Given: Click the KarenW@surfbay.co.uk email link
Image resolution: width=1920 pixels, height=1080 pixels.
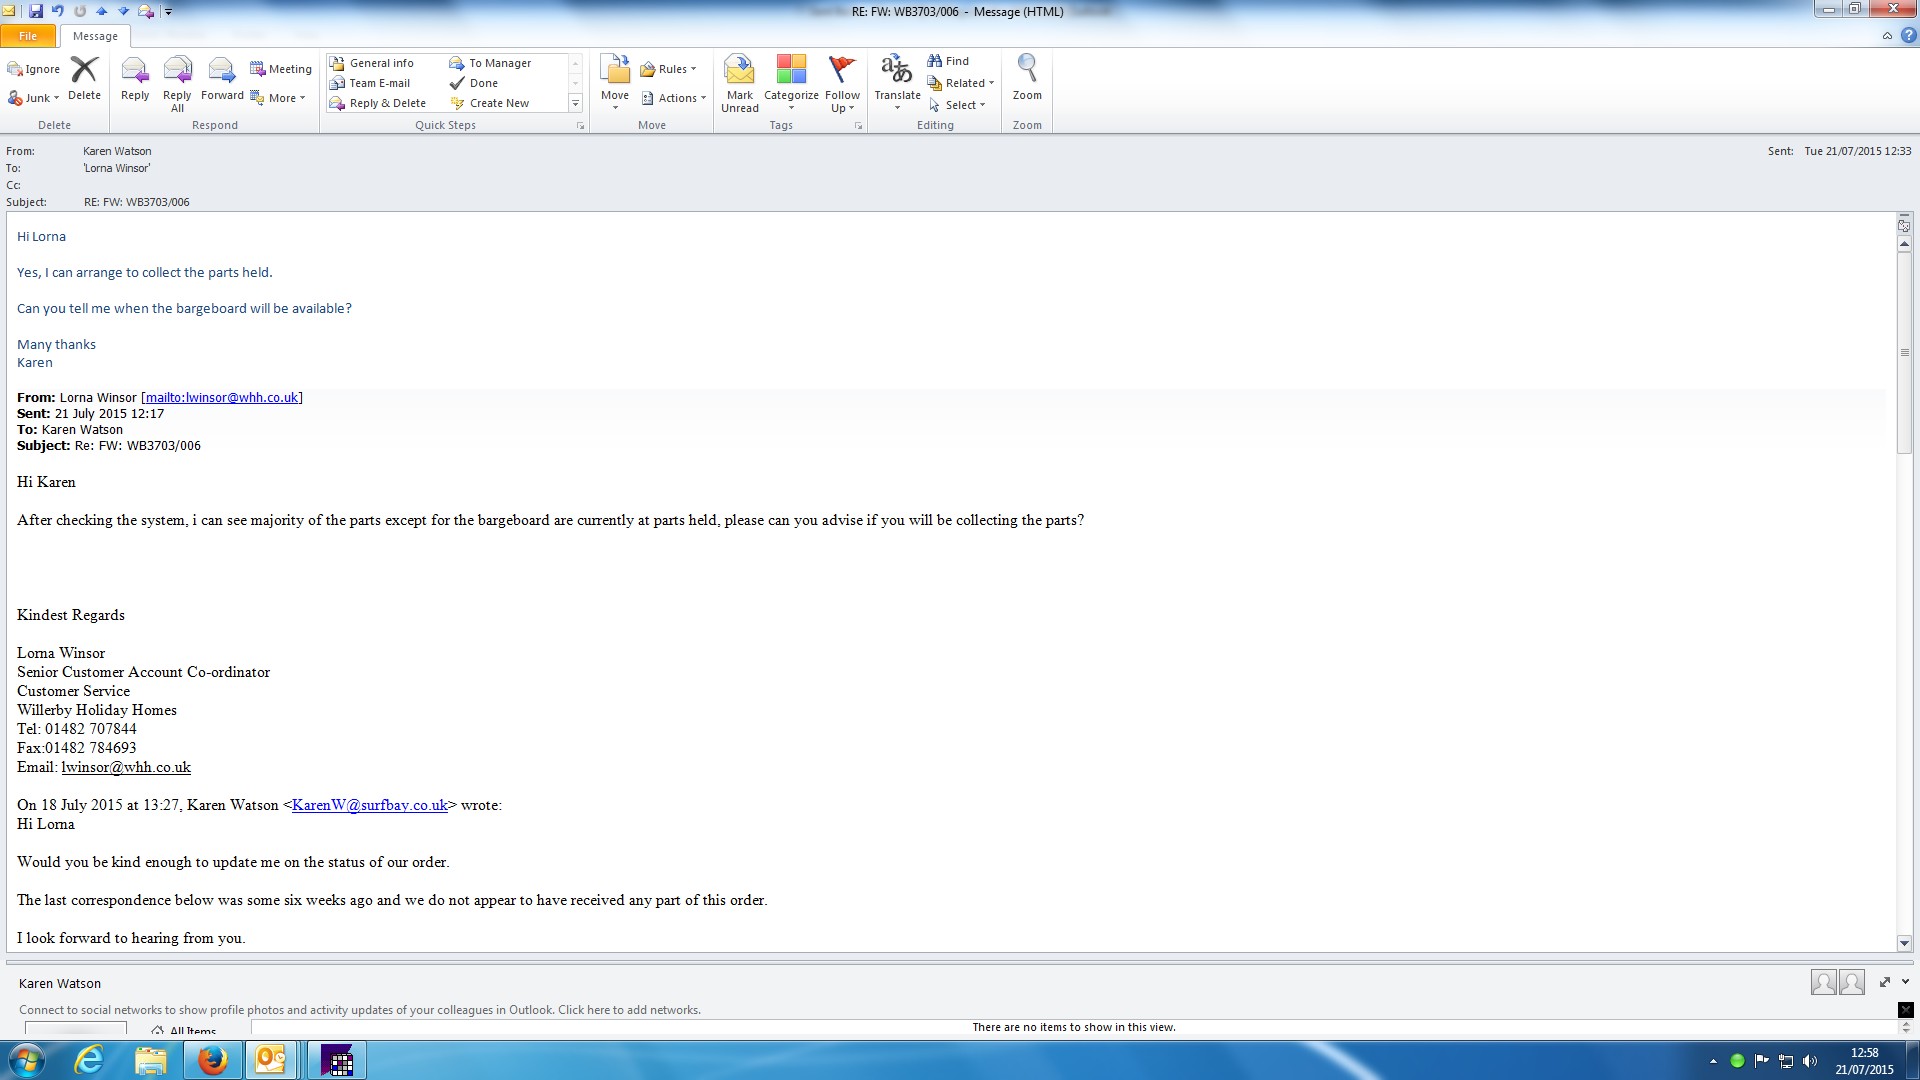Looking at the screenshot, I should coord(369,806).
